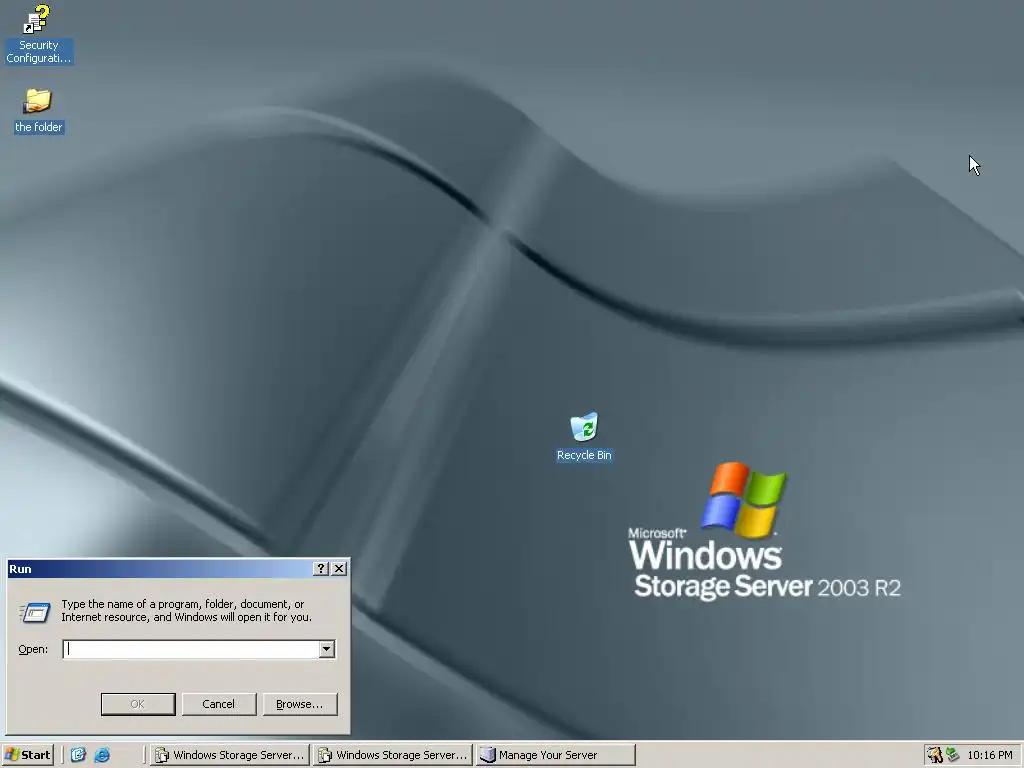
Task: Select "the folder" icon on the desktop
Action: coord(38,111)
